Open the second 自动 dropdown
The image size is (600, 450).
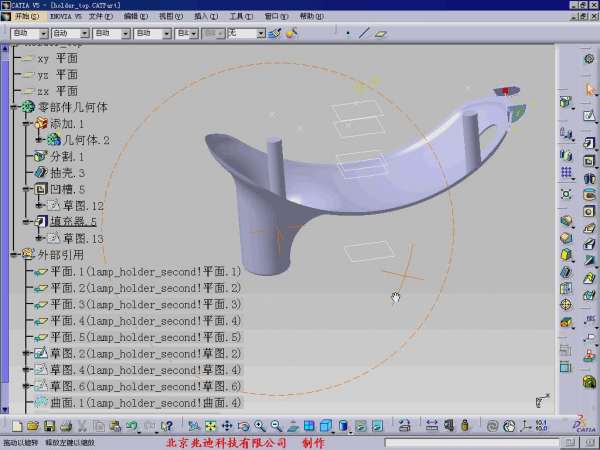click(84, 34)
